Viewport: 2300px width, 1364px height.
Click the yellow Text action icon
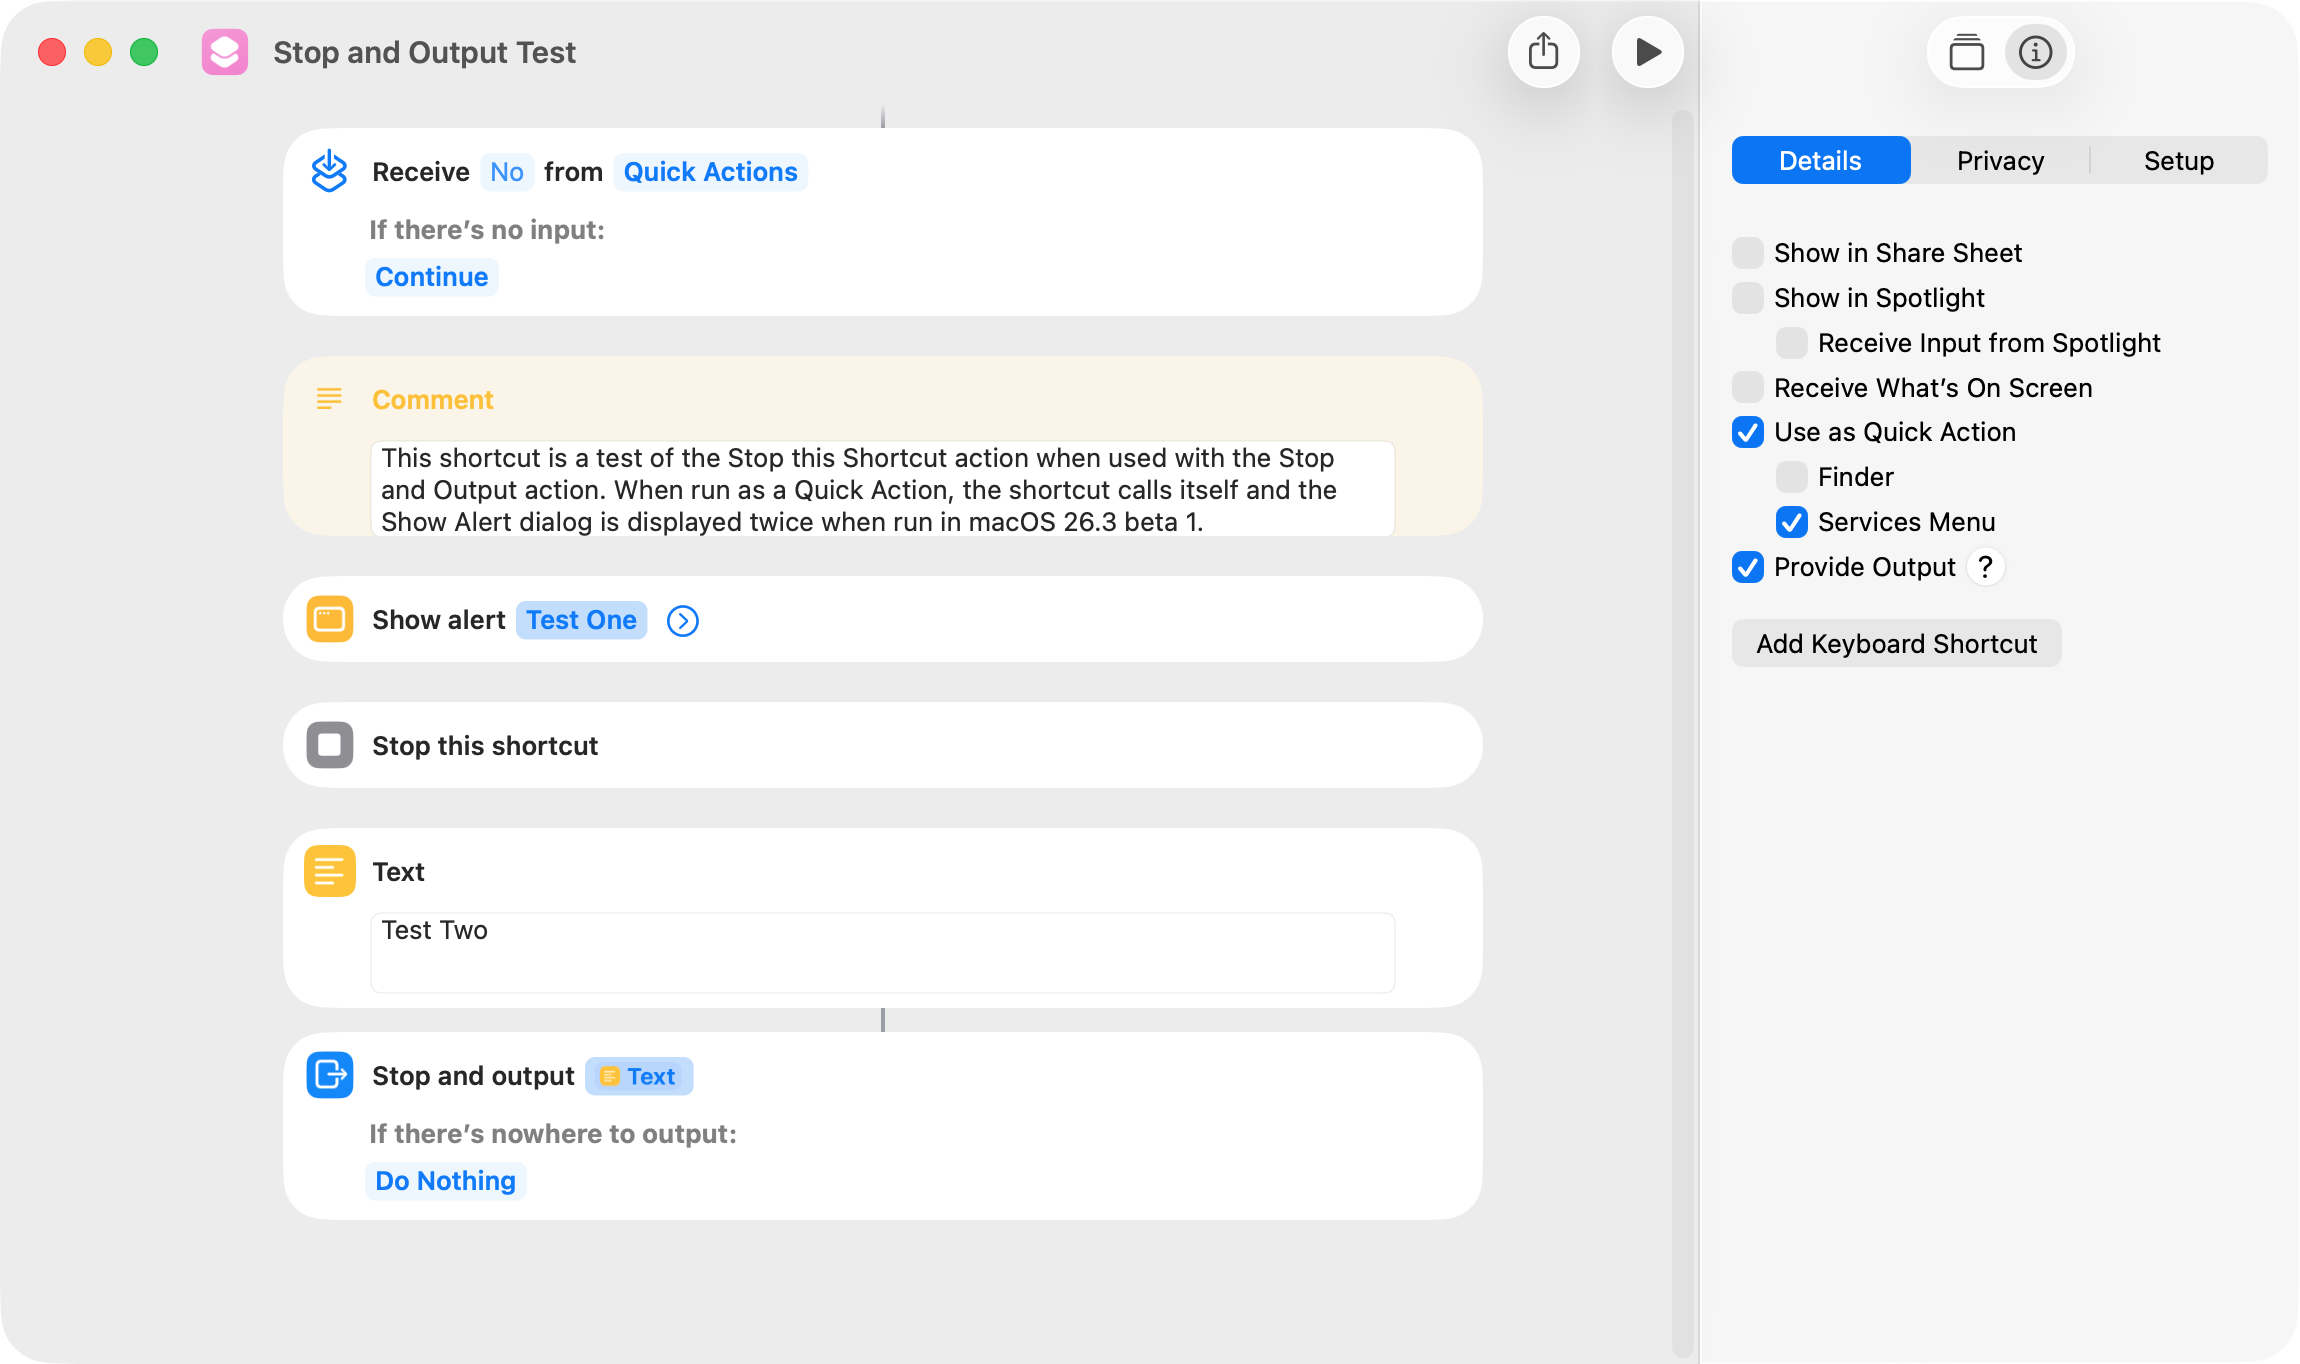click(329, 871)
